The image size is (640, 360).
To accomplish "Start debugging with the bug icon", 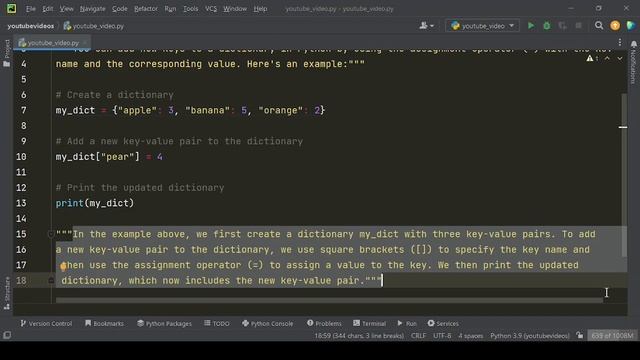I will click(x=547, y=26).
